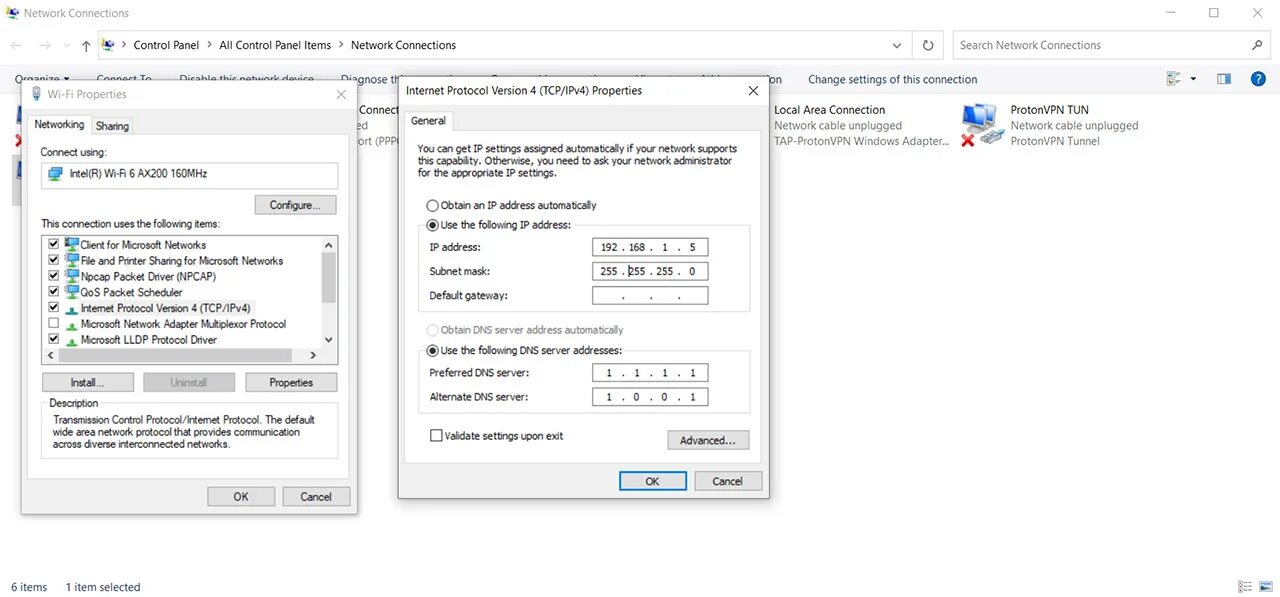This screenshot has width=1280, height=597.
Task: Uncheck File and Printer Sharing checkbox
Action: coord(54,261)
